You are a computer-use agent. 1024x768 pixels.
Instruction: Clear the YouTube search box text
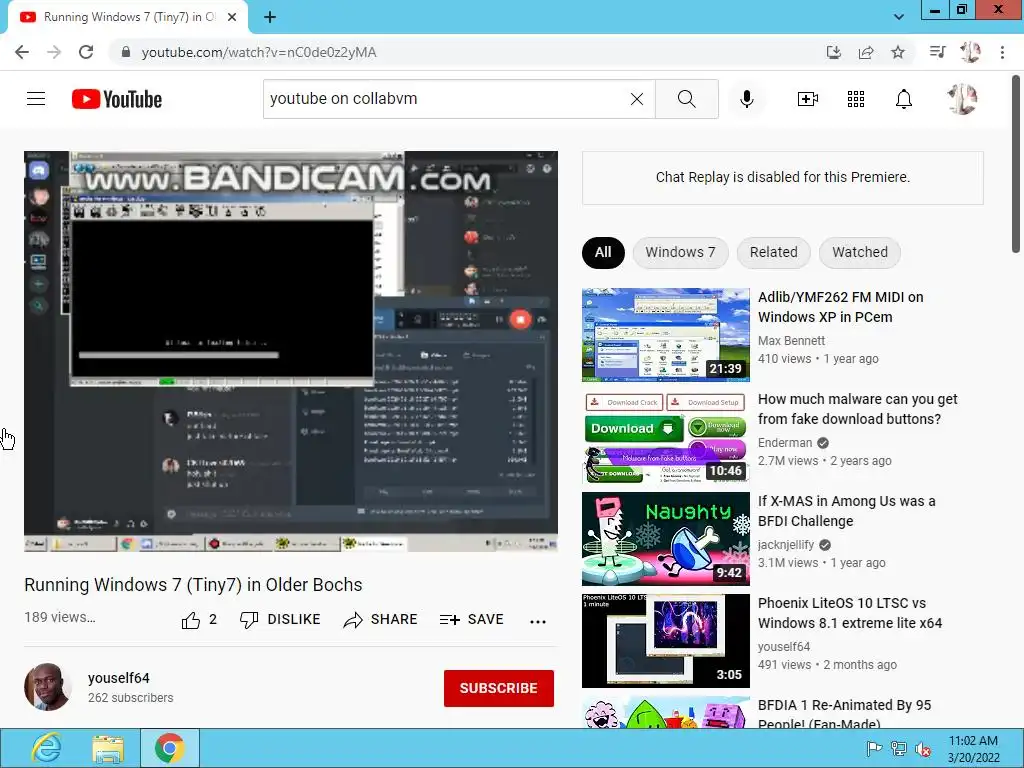coord(637,99)
